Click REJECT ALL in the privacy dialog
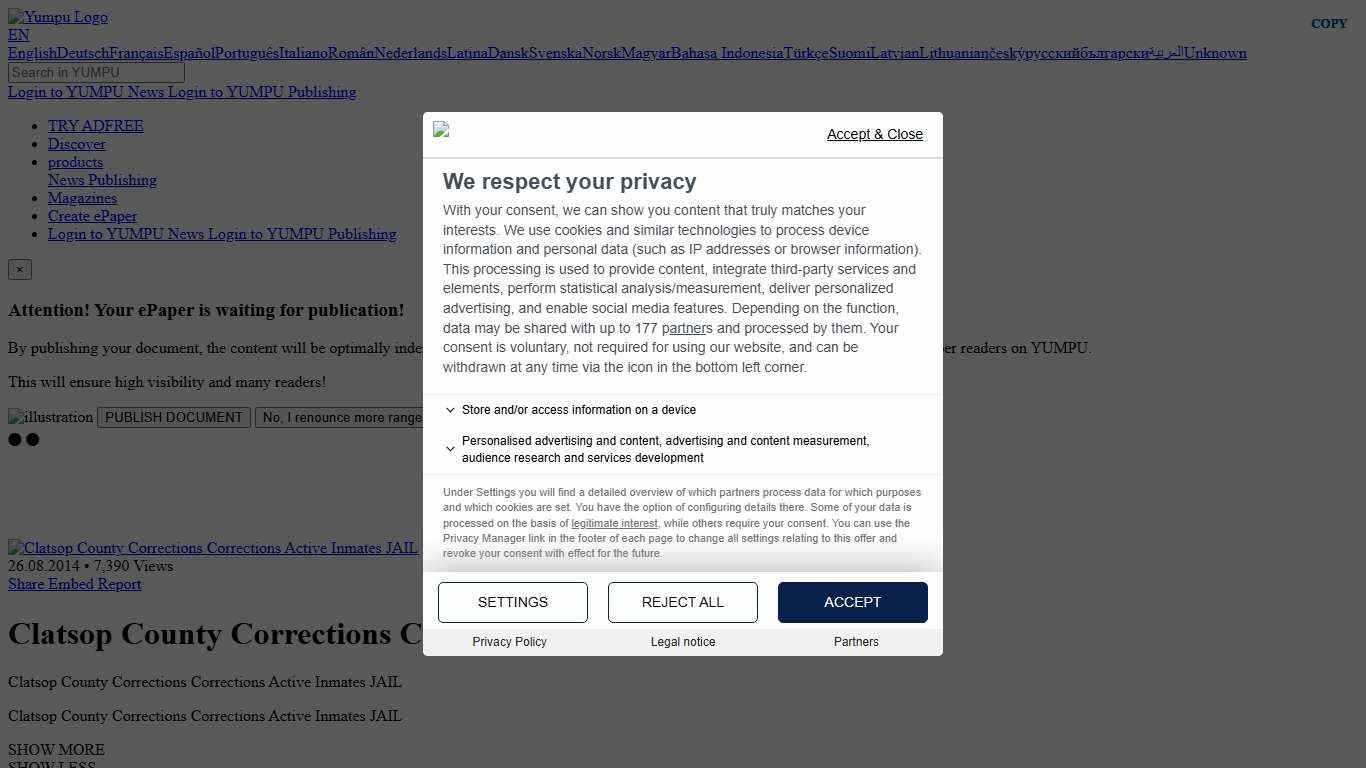 click(683, 602)
